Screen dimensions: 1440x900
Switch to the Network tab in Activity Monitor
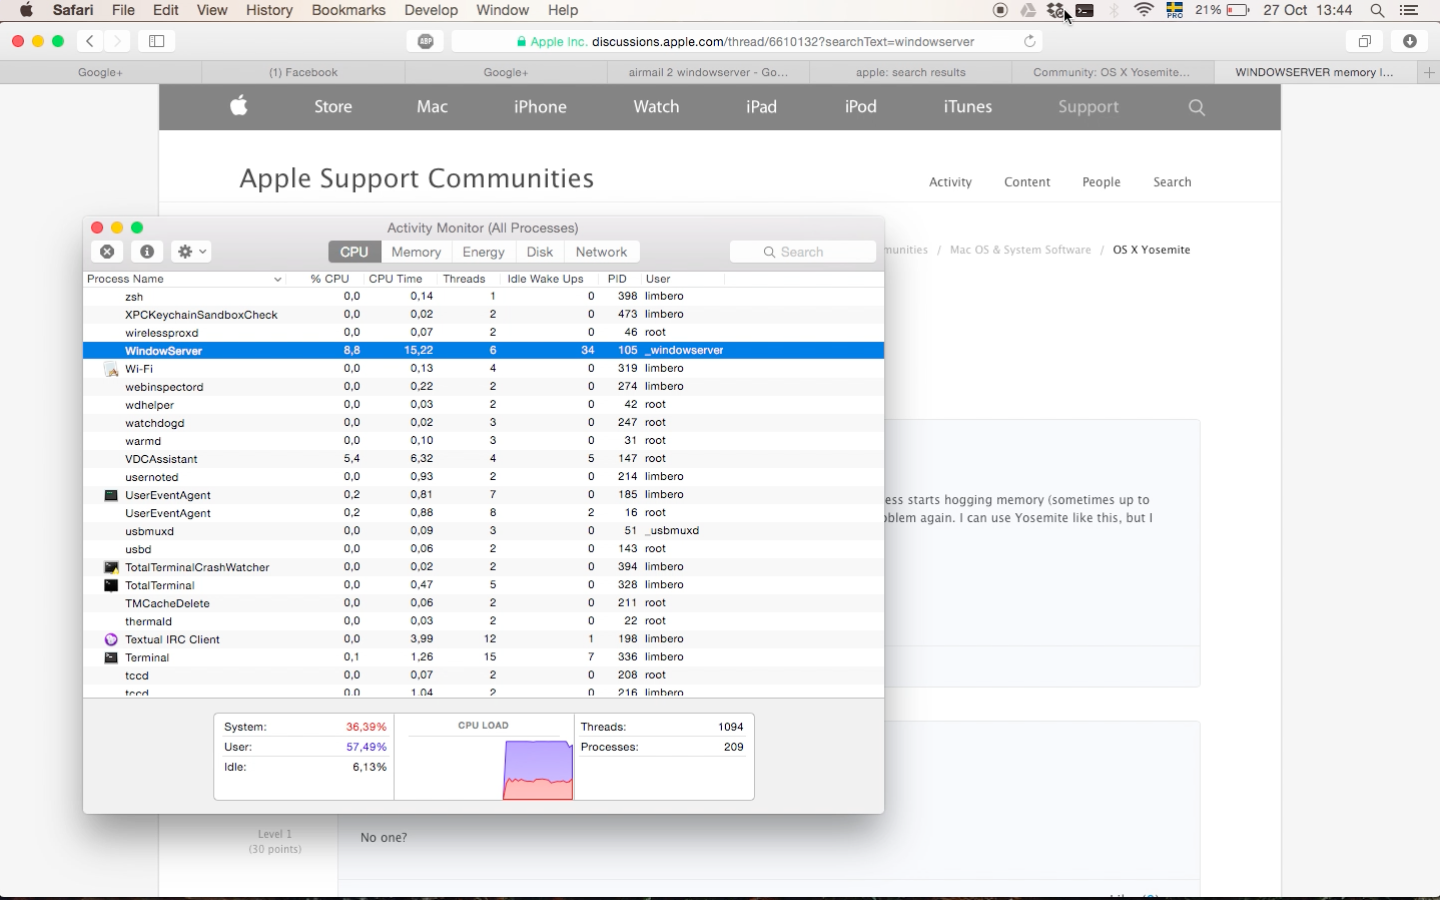click(x=601, y=252)
